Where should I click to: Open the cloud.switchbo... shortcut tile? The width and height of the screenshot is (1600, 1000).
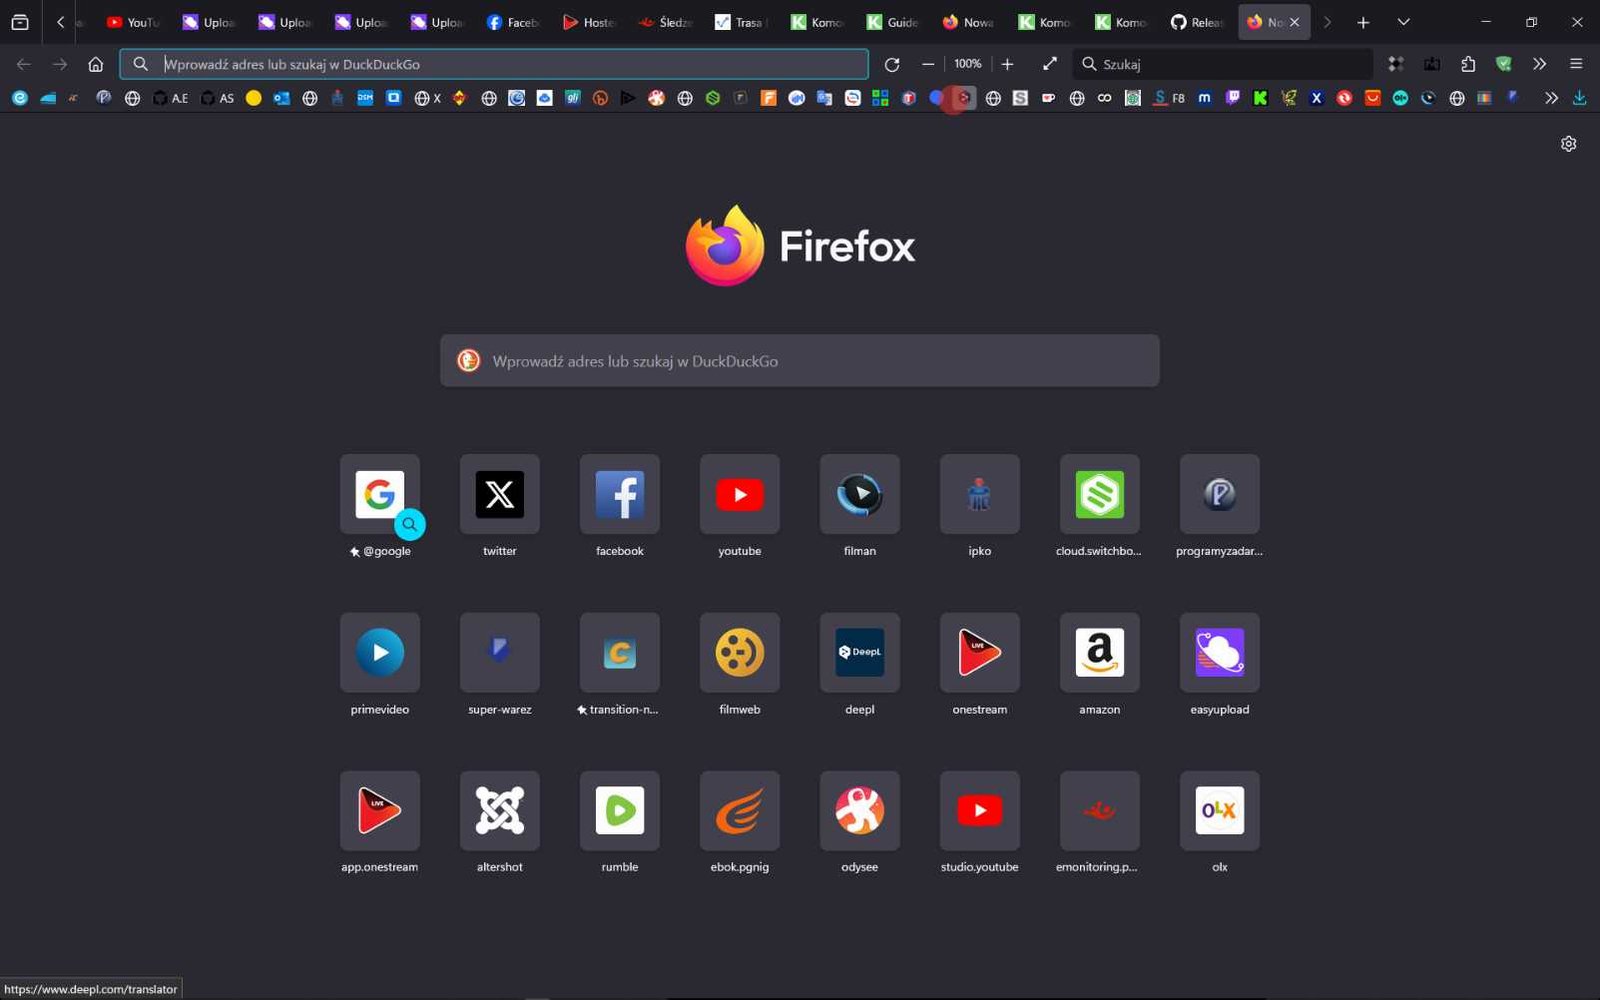1100,494
